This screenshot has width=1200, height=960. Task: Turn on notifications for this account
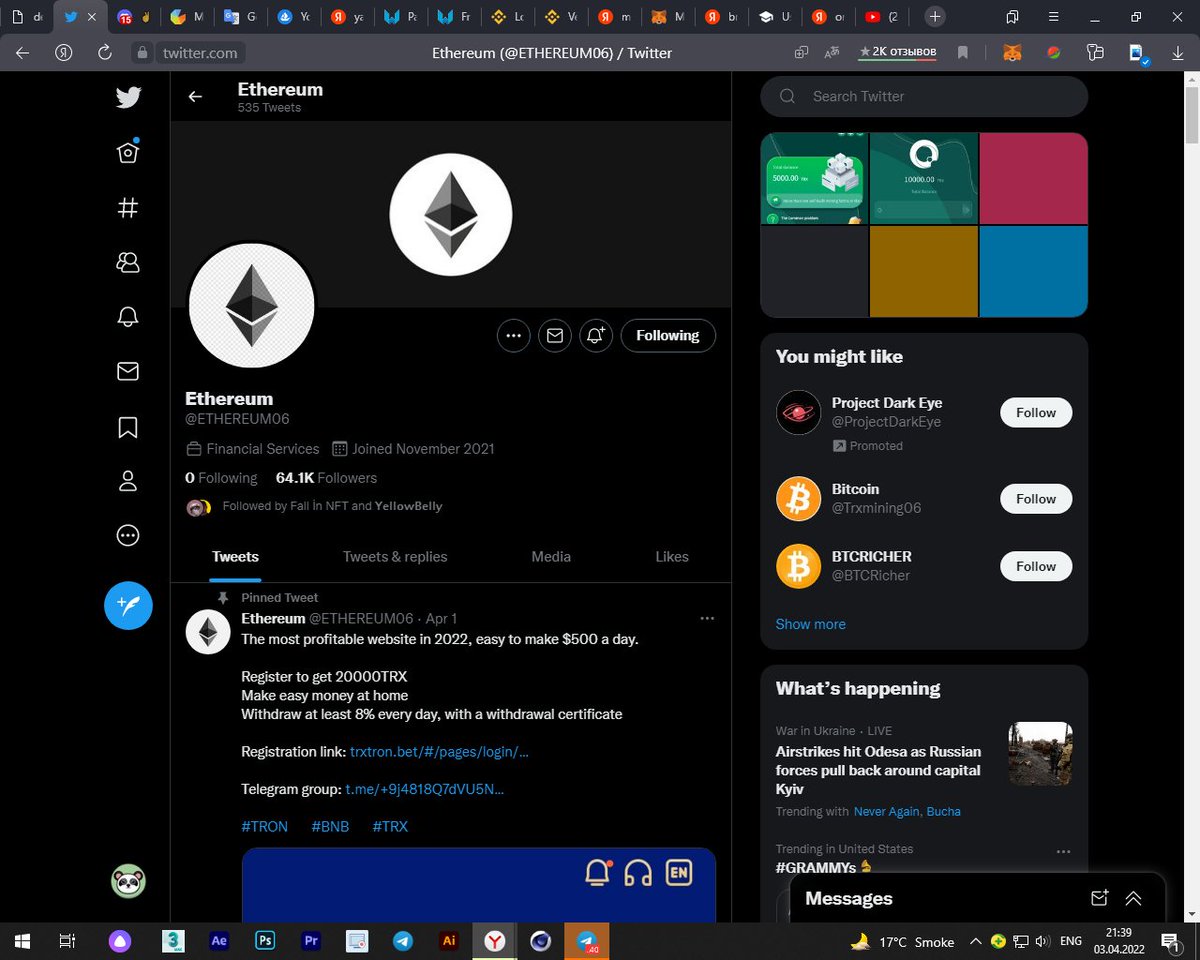pyautogui.click(x=596, y=336)
